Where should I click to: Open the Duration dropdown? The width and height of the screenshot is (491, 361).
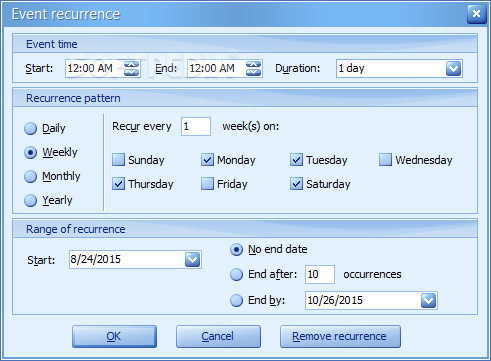coord(453,69)
